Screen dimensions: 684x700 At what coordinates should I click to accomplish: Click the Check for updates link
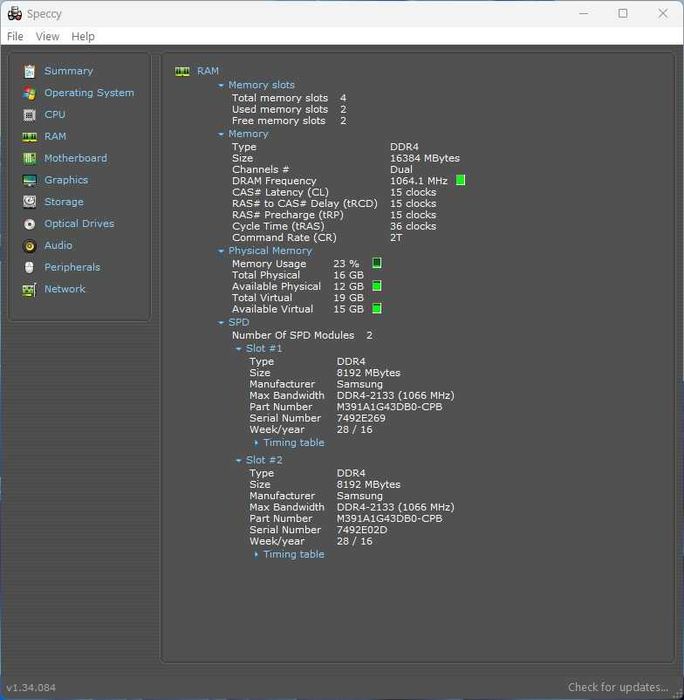(x=618, y=687)
